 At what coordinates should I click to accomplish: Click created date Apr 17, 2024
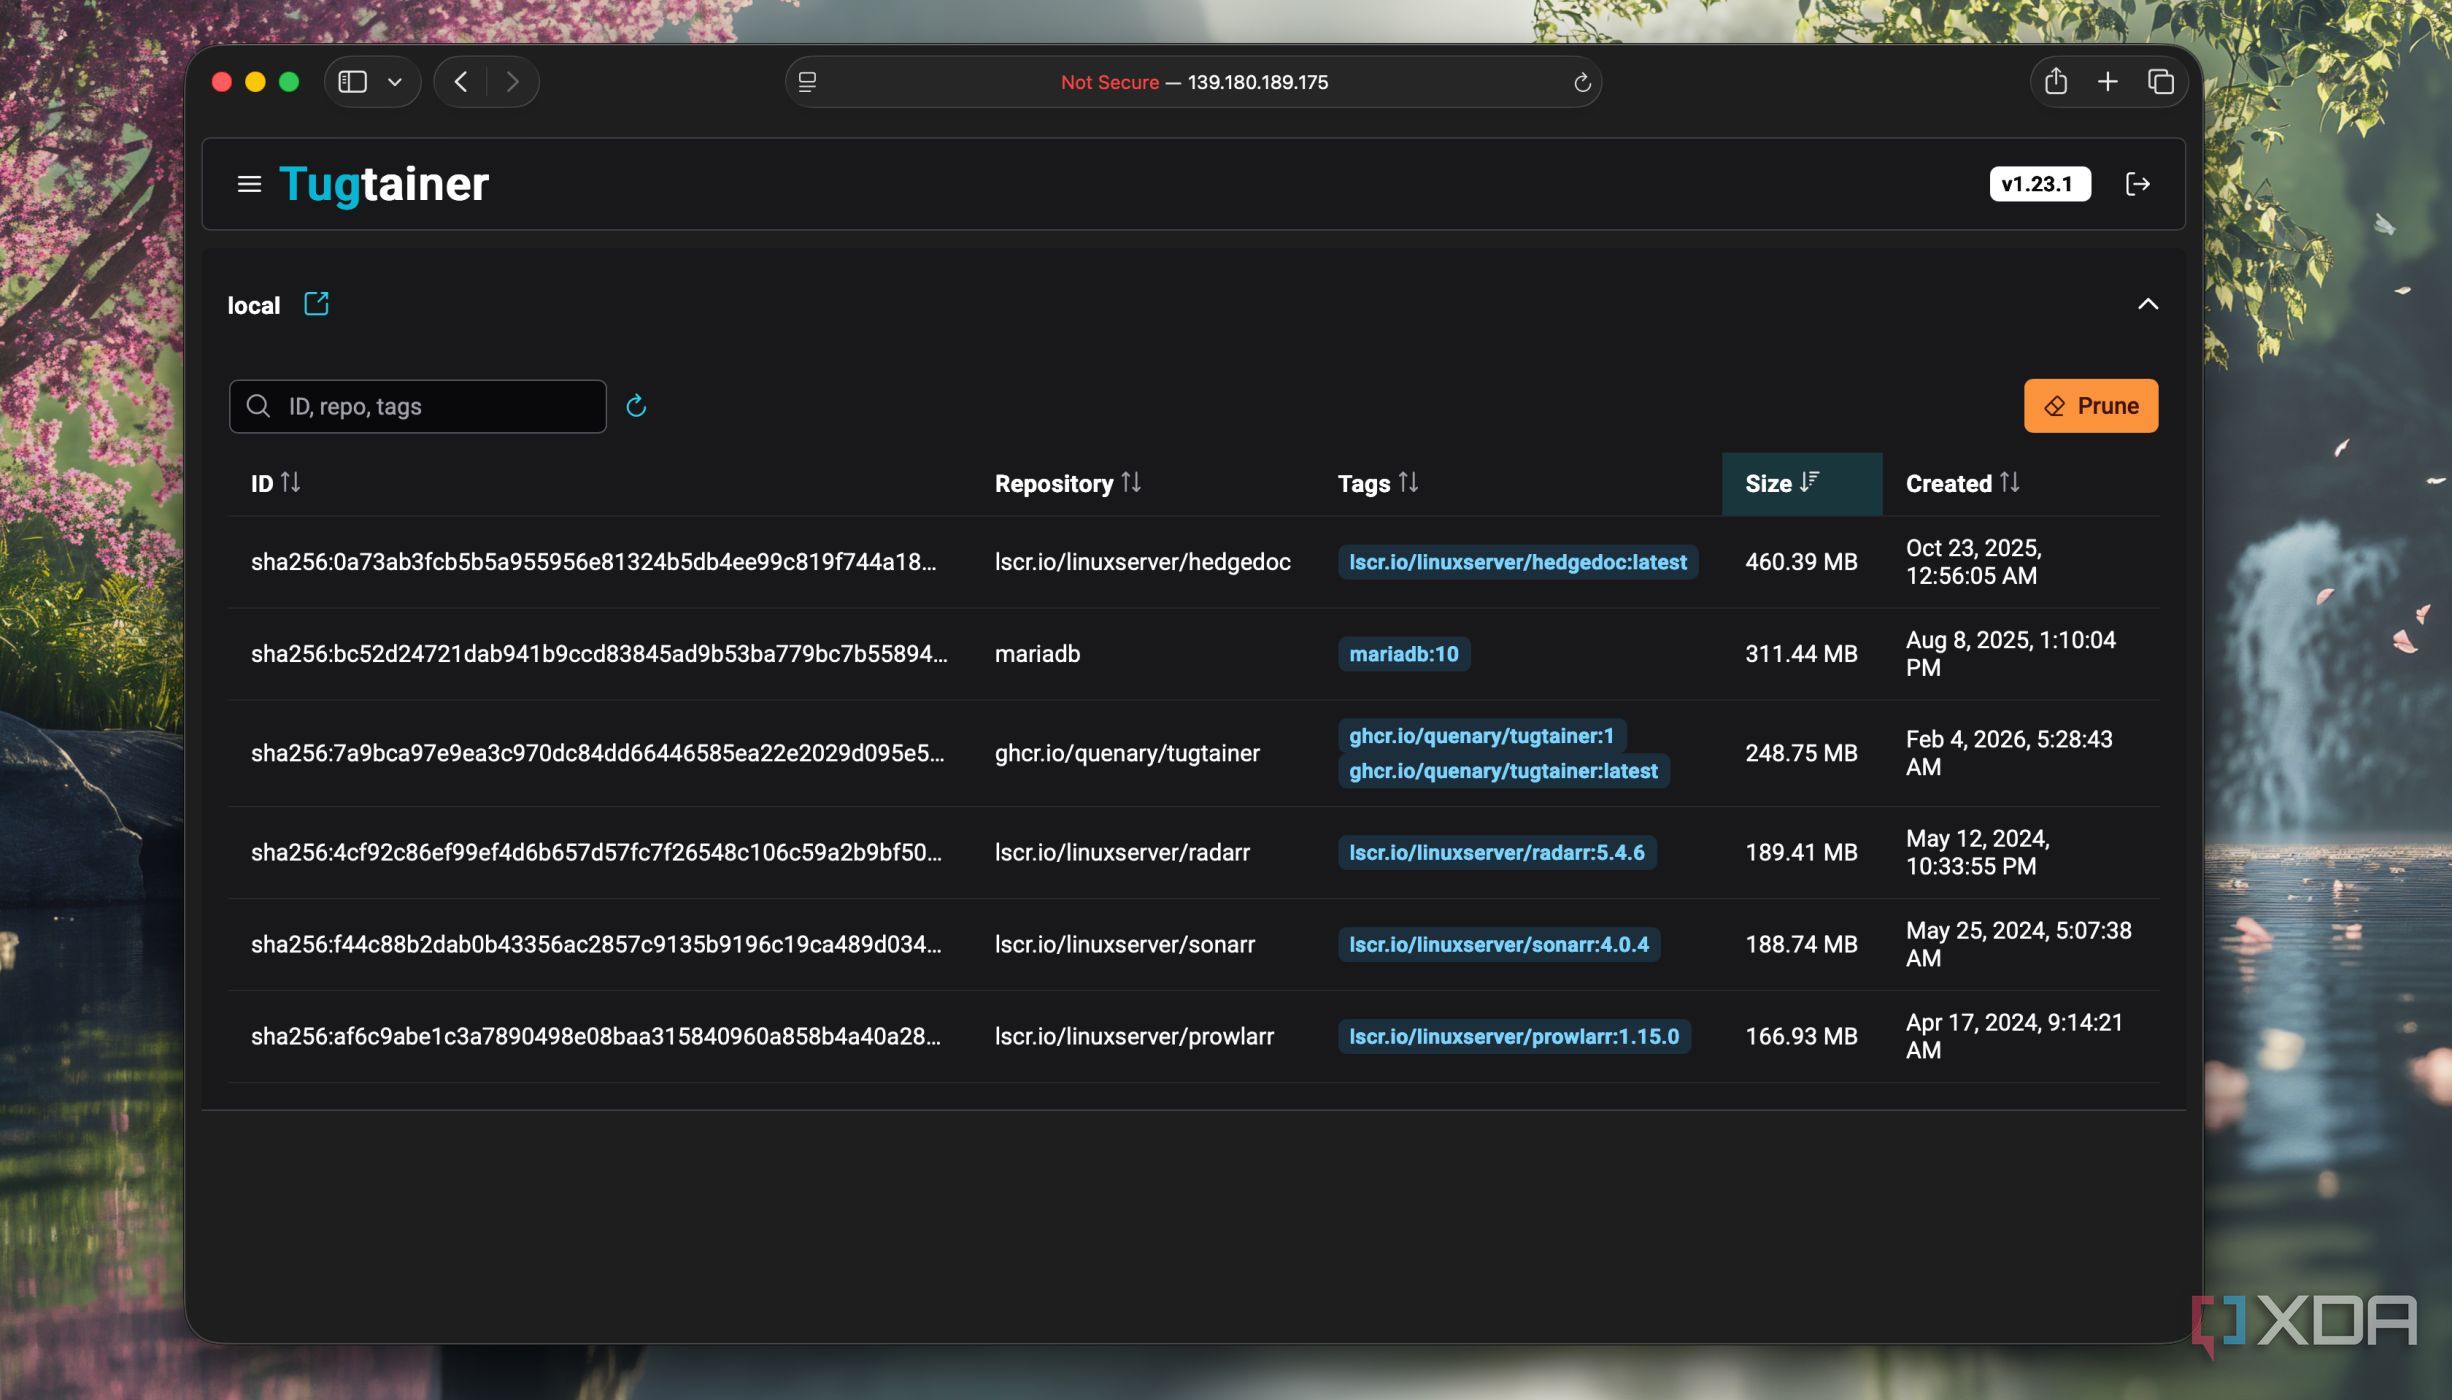(x=2014, y=1037)
